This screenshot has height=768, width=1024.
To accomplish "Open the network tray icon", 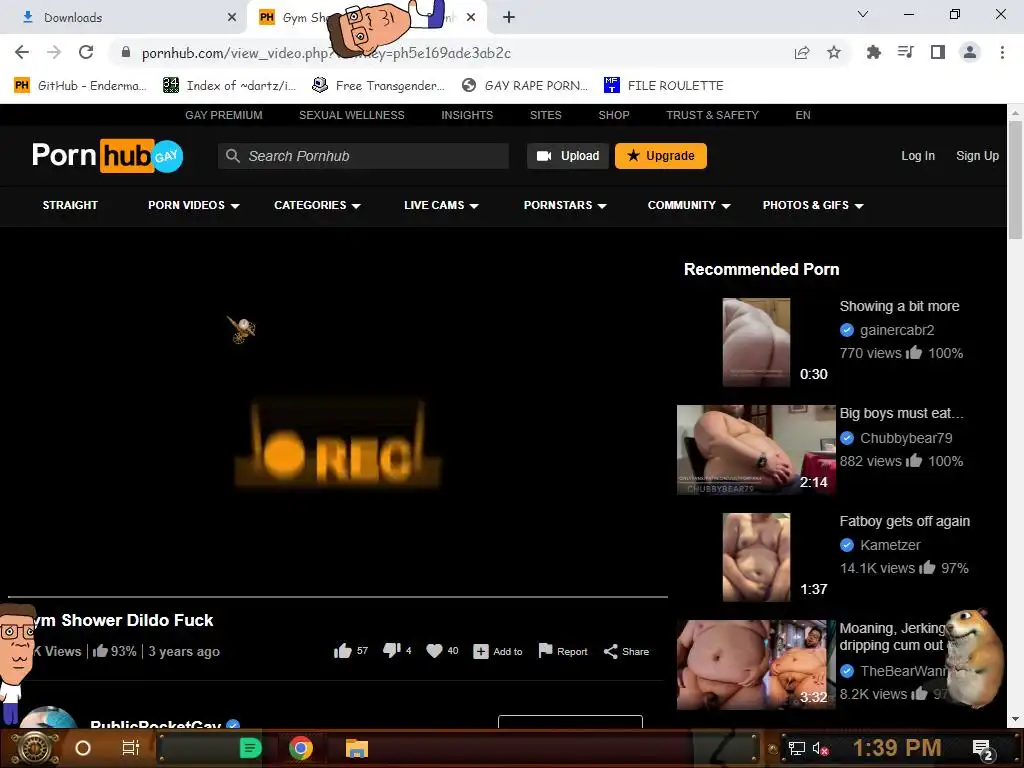I will pos(796,749).
